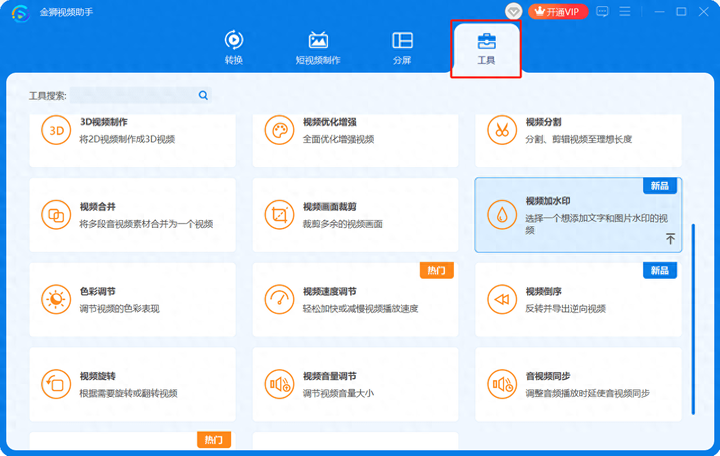Screen dimensions: 720x456
Task: Click the 视频速度调节 title text
Action: tap(330, 291)
